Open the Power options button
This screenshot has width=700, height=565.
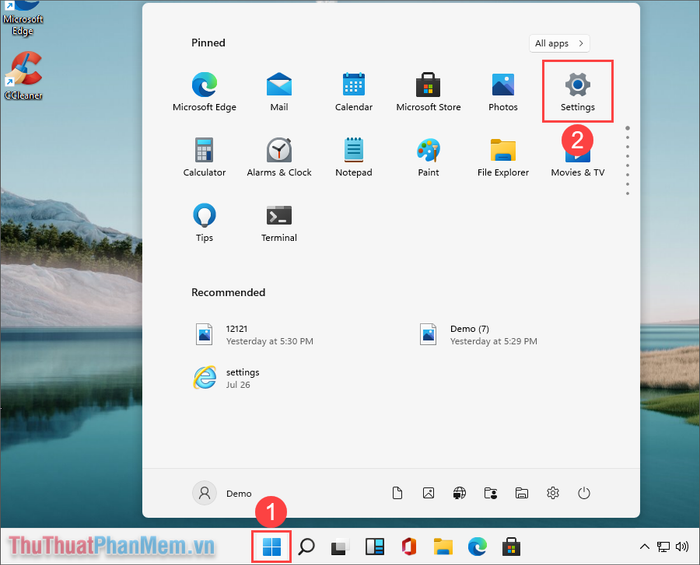coord(584,493)
